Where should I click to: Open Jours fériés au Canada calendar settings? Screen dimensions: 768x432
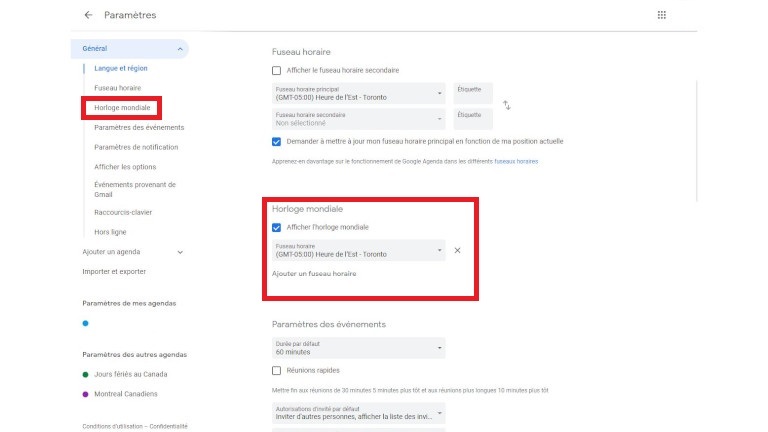click(x=131, y=374)
